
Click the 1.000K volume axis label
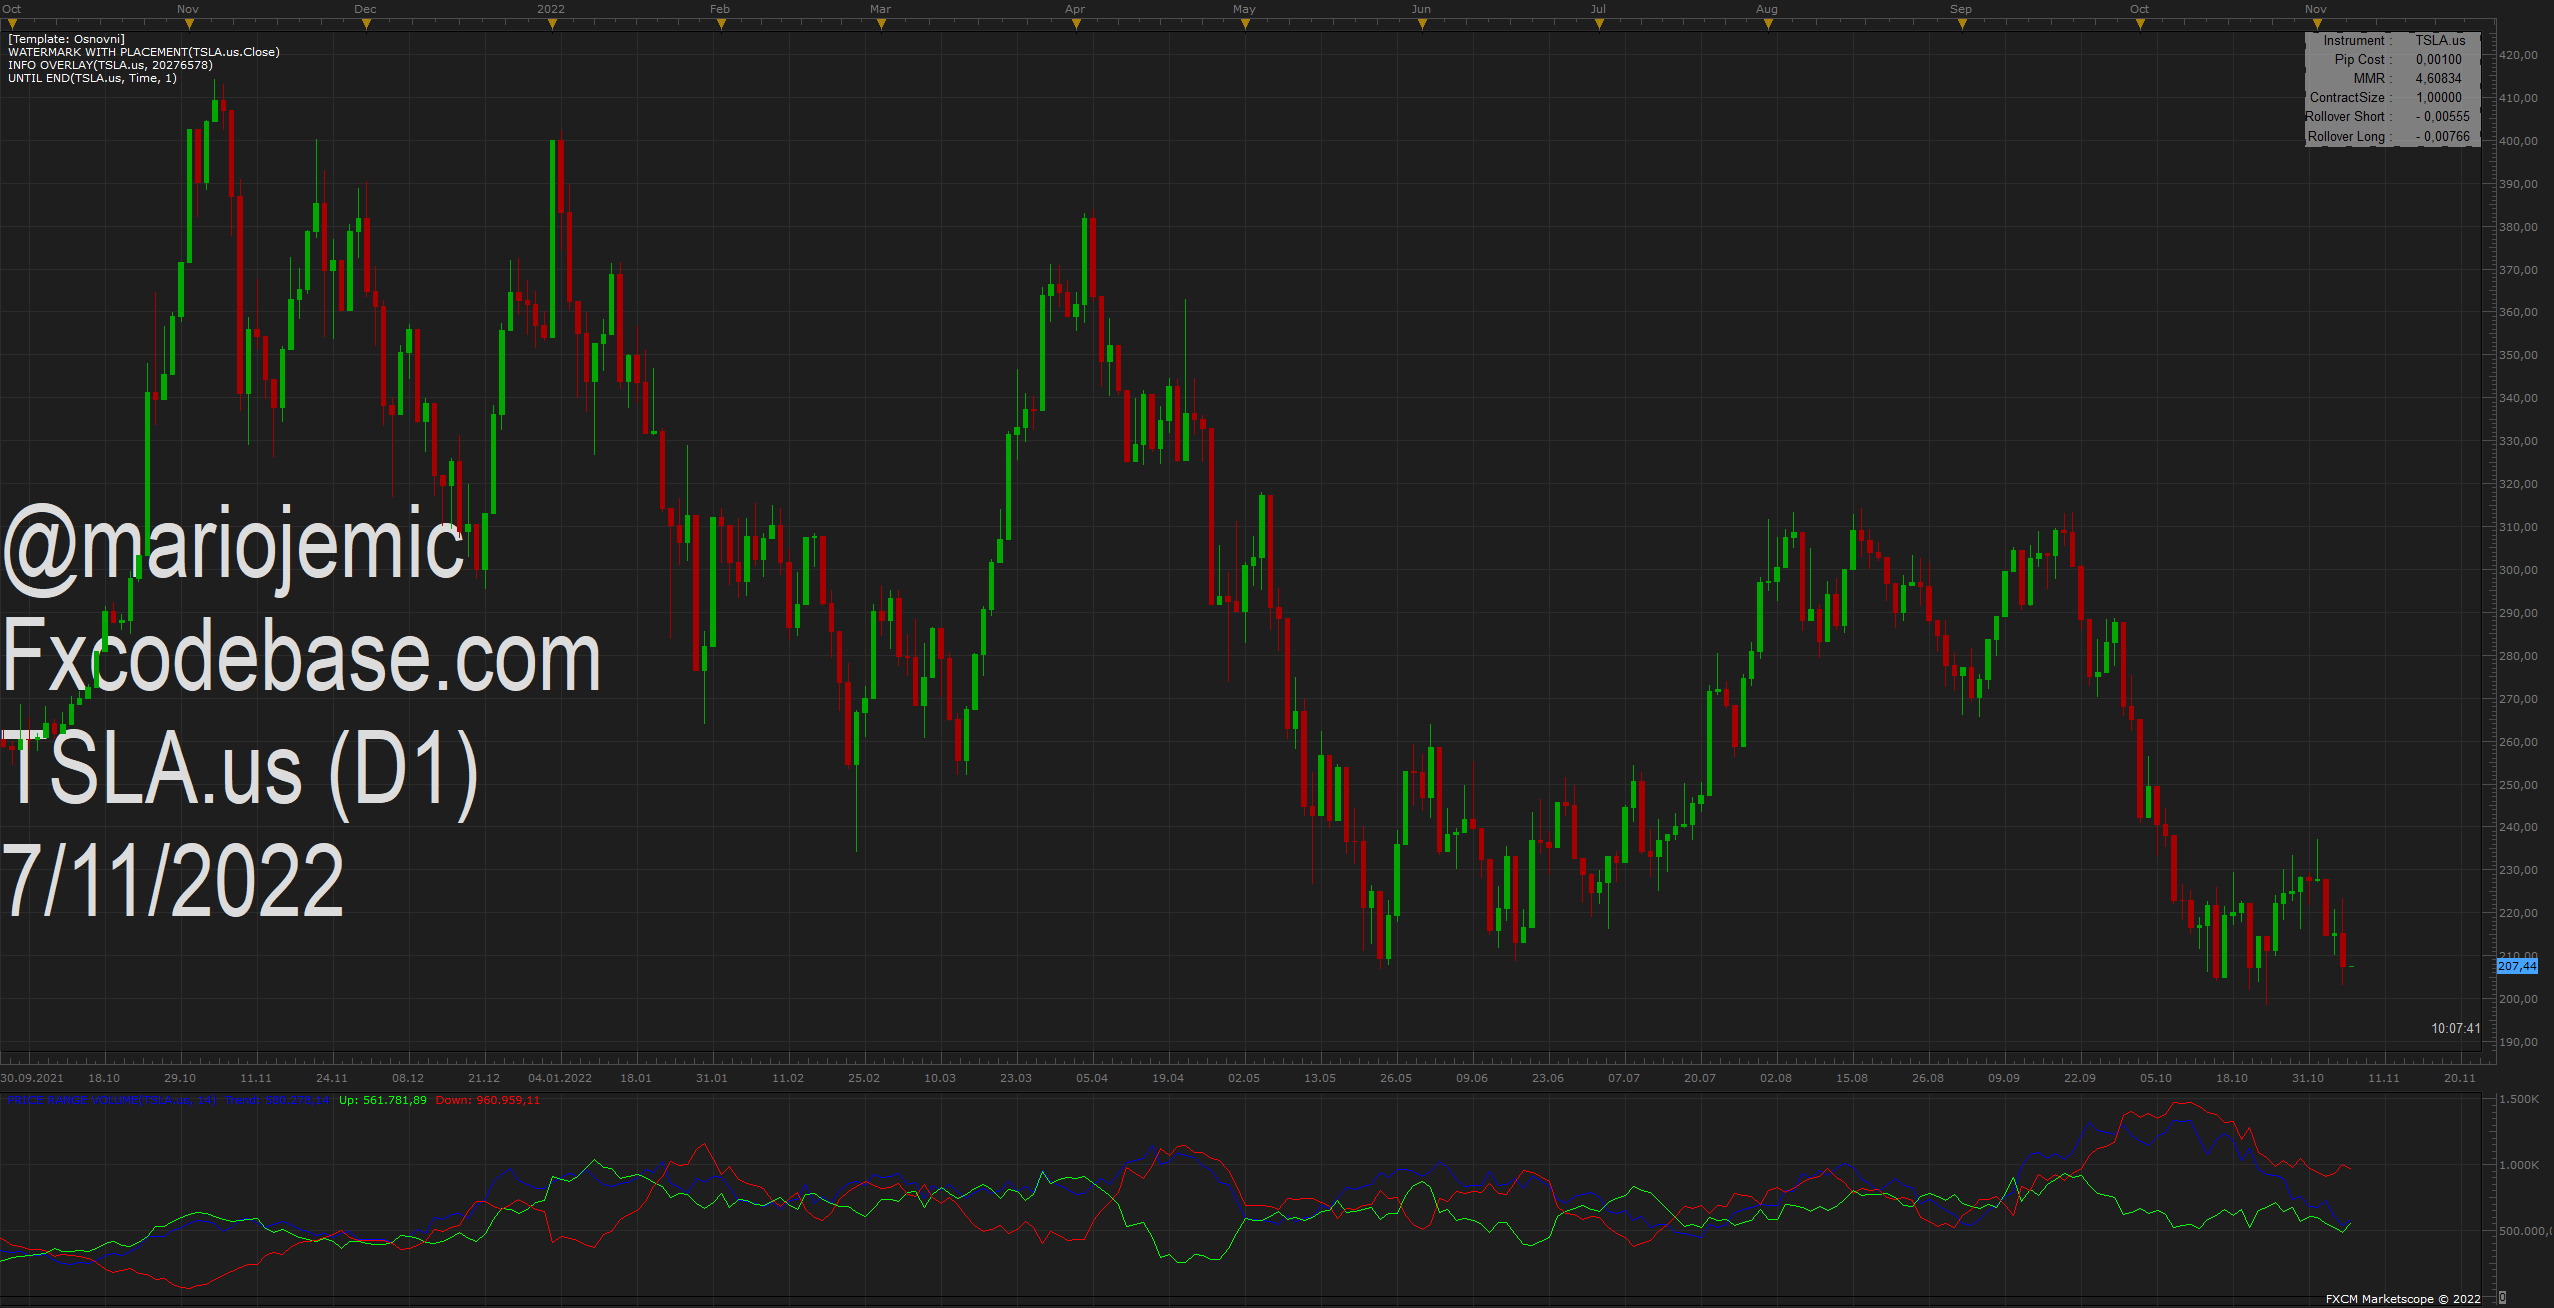point(2519,1166)
